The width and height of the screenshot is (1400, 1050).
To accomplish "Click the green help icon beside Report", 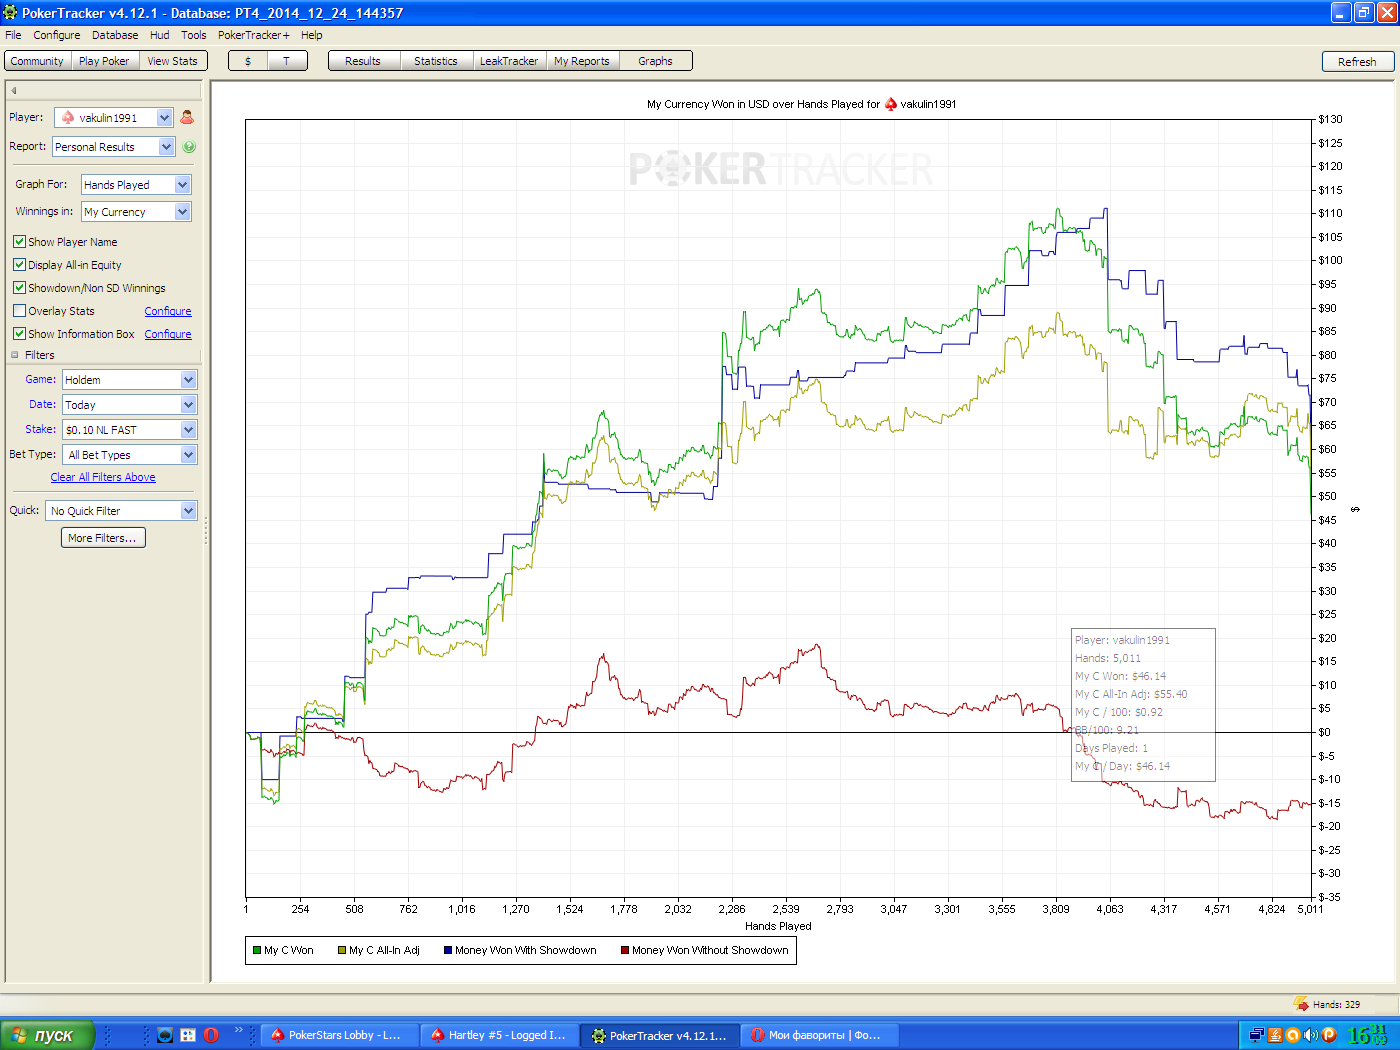I will tap(189, 147).
